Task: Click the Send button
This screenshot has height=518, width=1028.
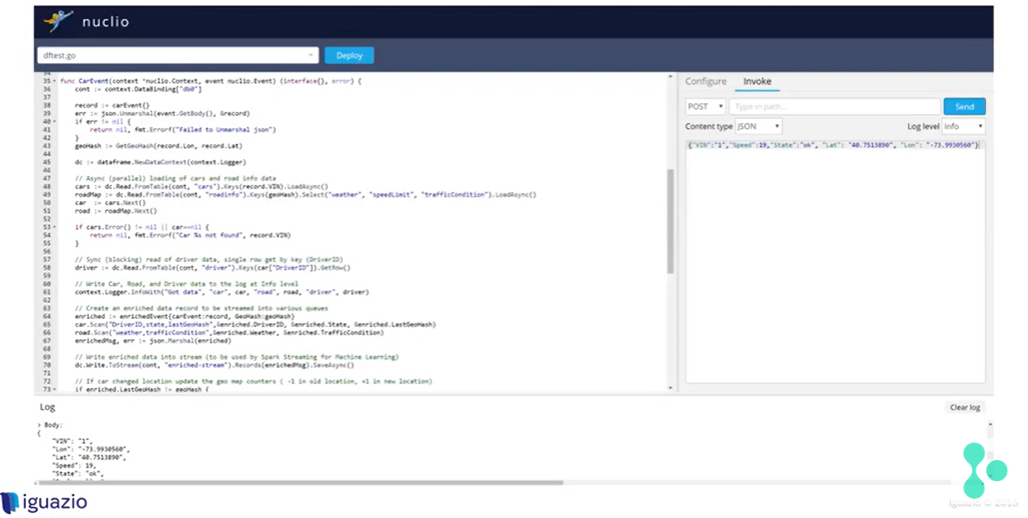Action: pyautogui.click(x=964, y=106)
